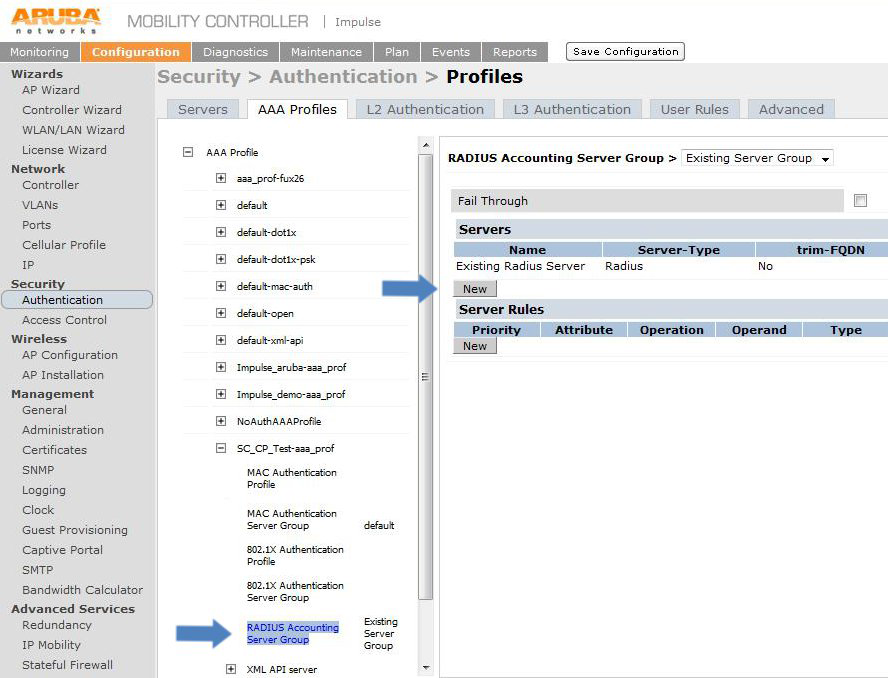Click the profile tree scrollbar thumb
Image resolution: width=888 pixels, height=678 pixels.
[x=426, y=377]
